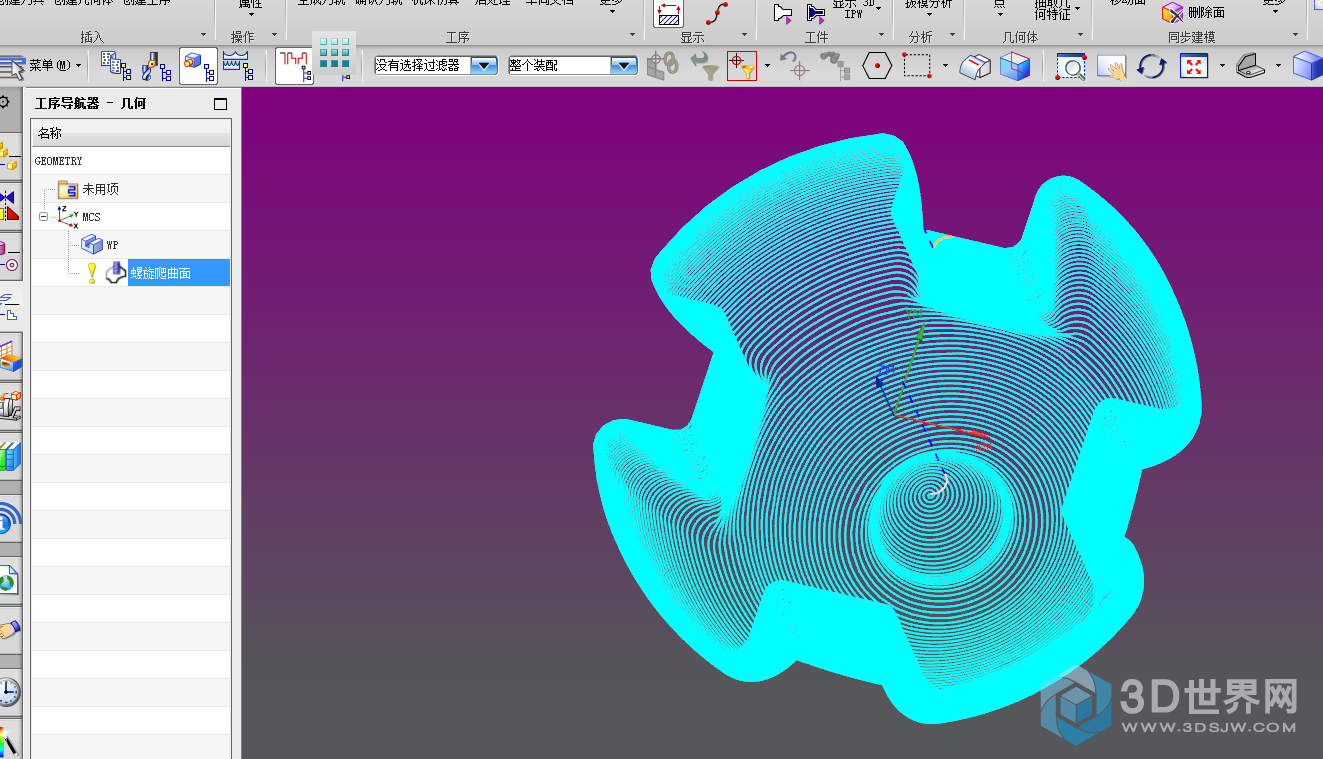This screenshot has height=759, width=1323.
Task: Open dropdown arrow beside Fit view icon
Action: [1222, 67]
